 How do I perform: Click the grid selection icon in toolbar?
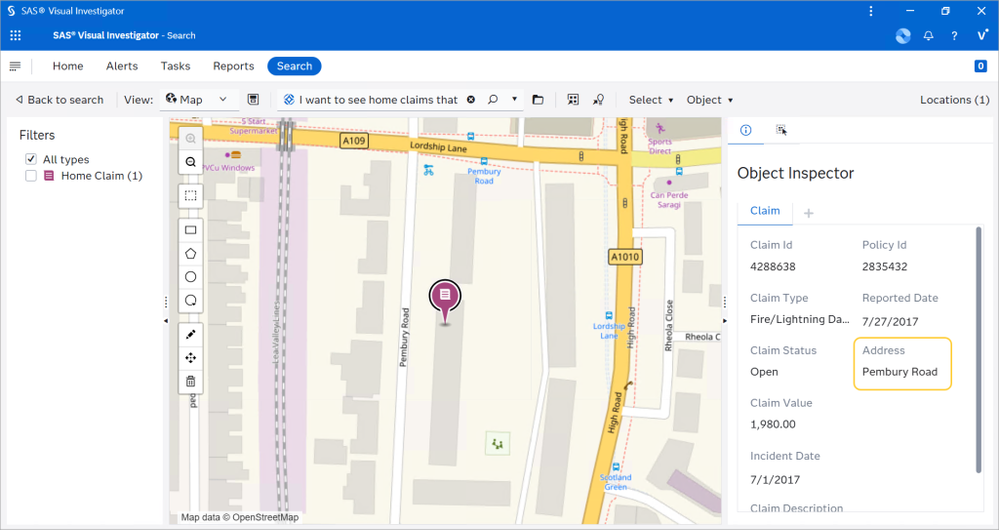point(573,99)
